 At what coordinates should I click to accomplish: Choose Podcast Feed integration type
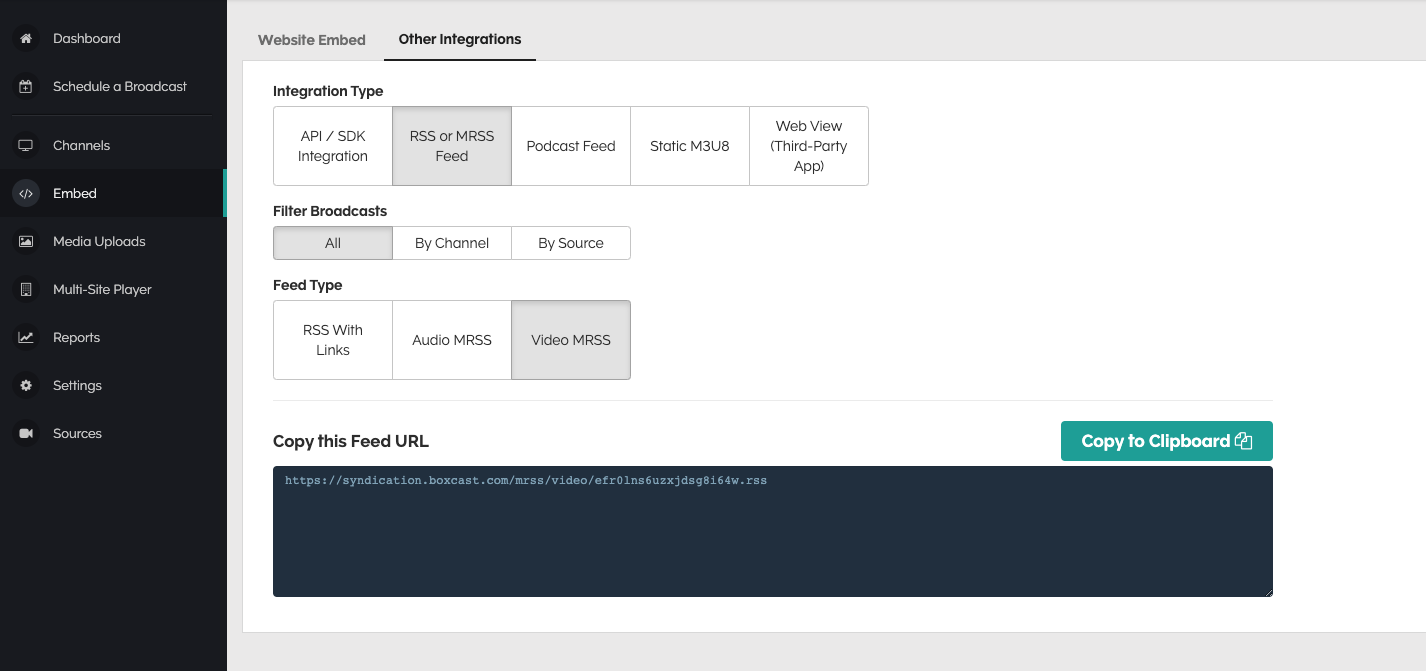tap(571, 146)
